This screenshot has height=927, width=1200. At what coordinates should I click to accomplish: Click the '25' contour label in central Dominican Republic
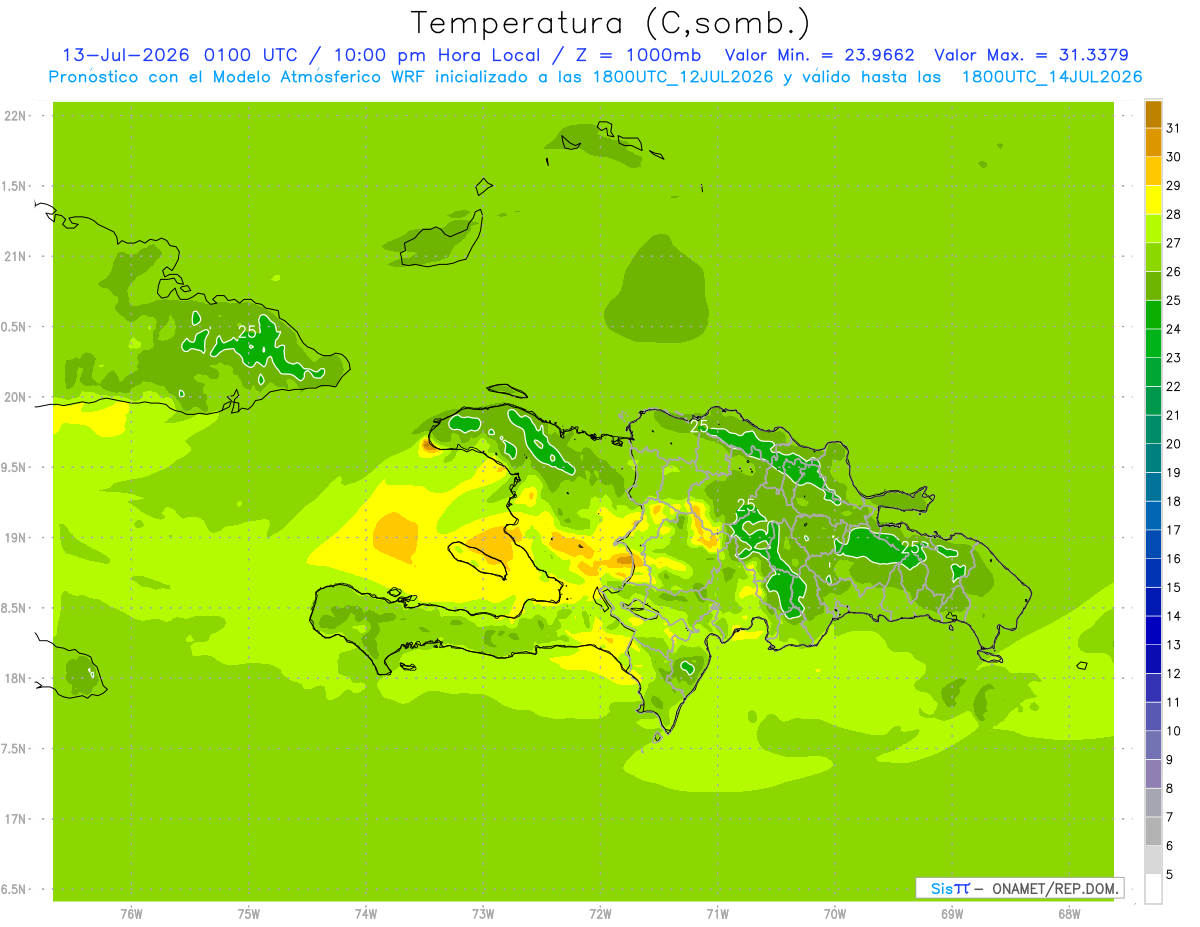point(746,504)
